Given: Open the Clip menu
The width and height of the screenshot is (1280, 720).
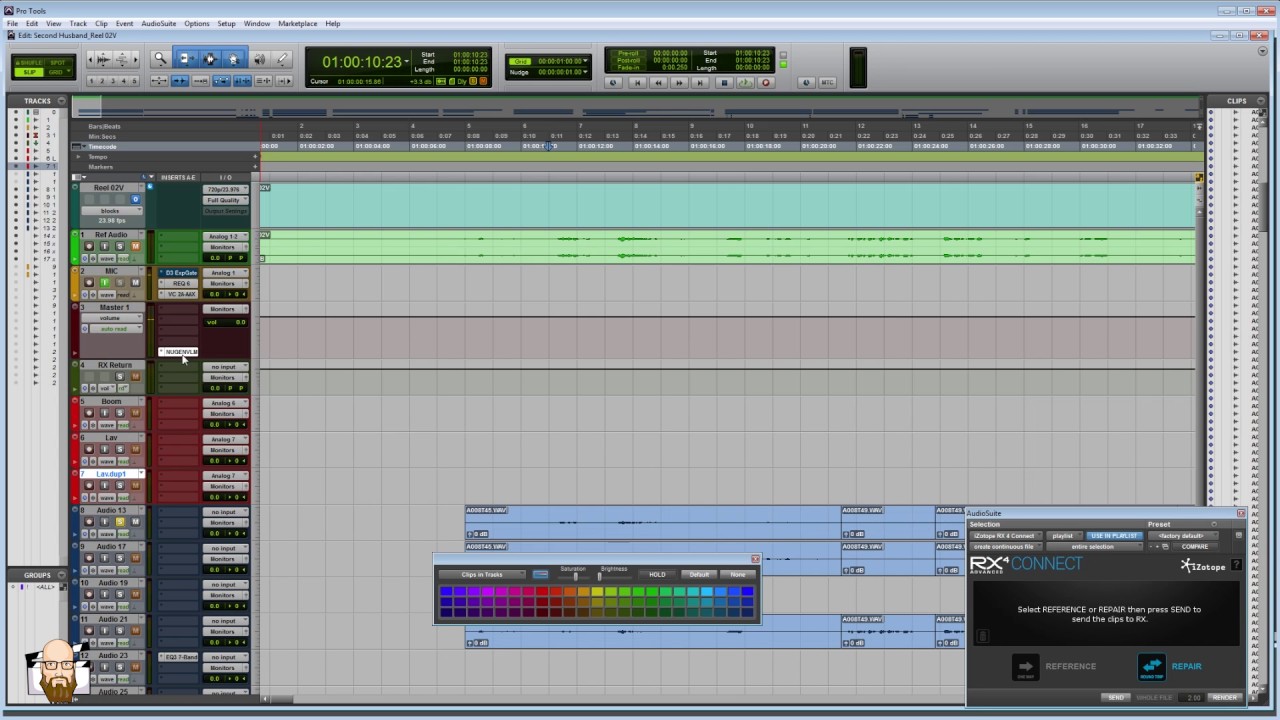Looking at the screenshot, I should (x=101, y=23).
